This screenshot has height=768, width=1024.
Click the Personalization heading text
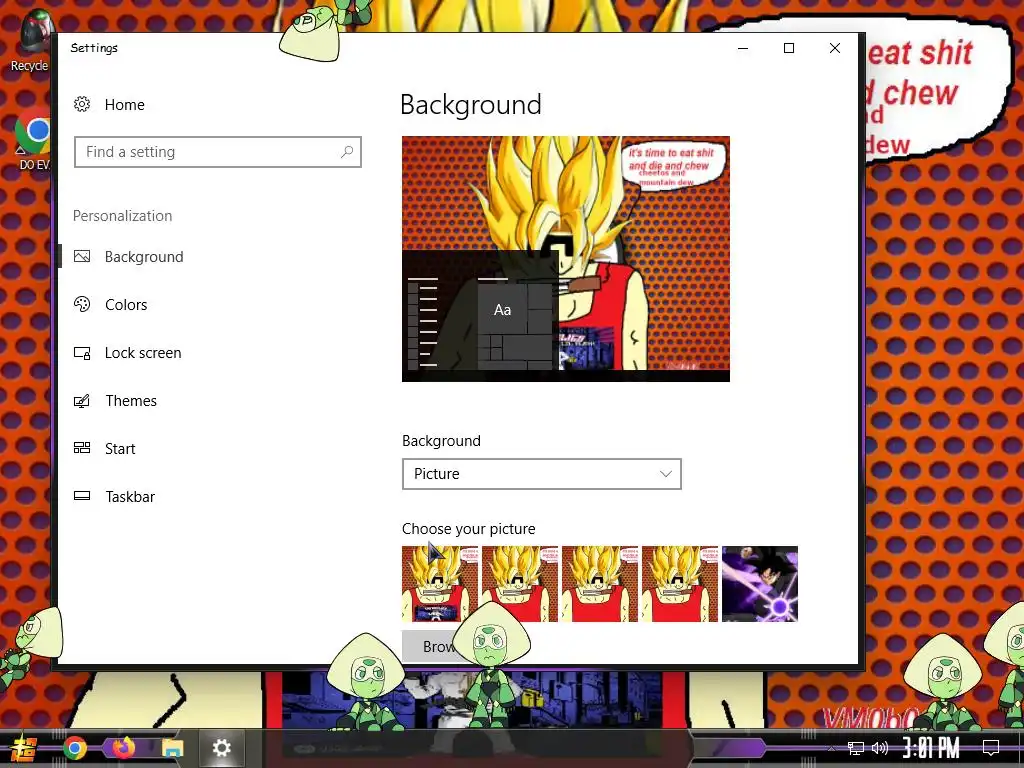[x=123, y=216]
